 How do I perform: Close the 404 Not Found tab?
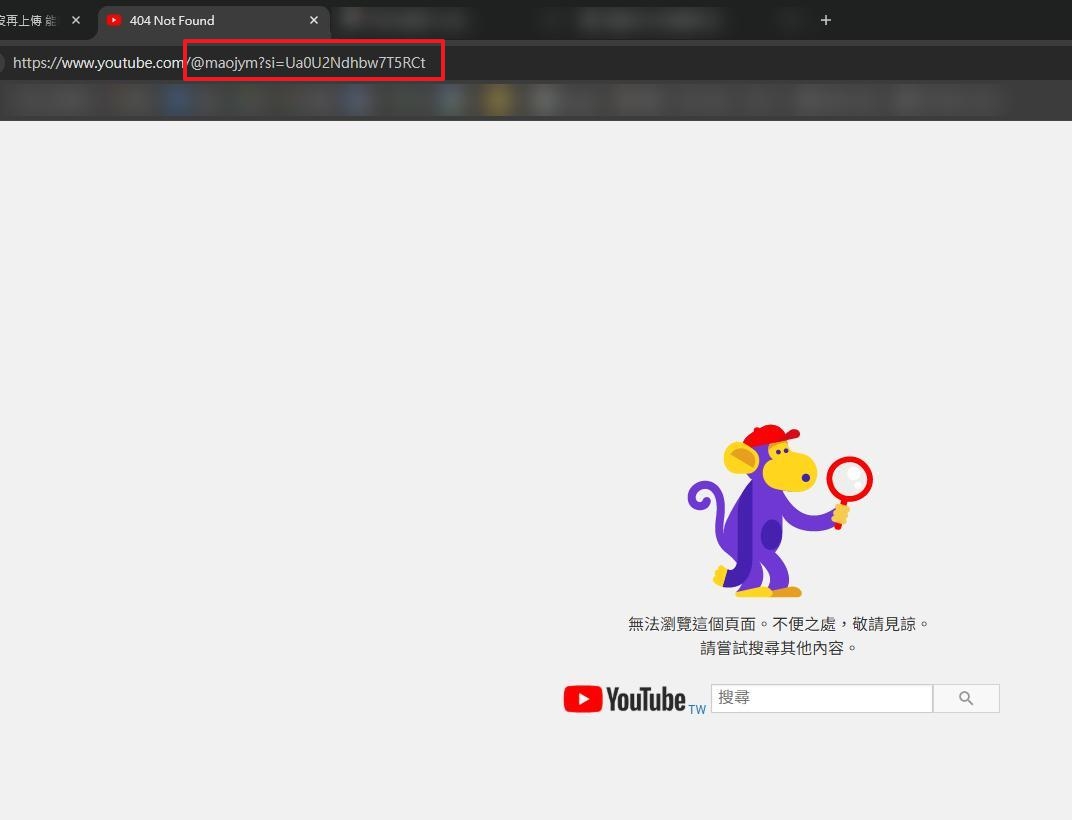(x=314, y=20)
